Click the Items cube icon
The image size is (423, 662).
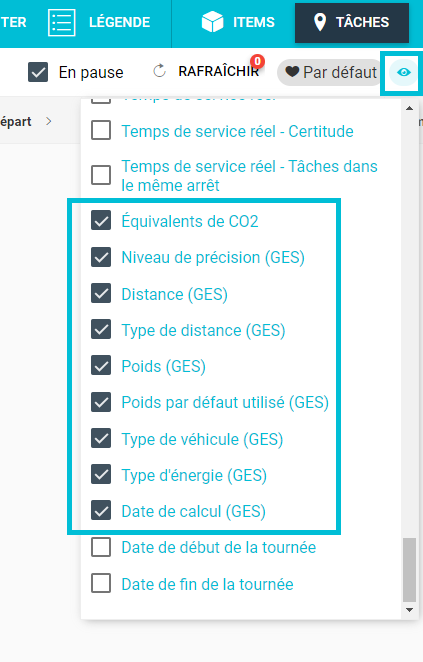[212, 22]
